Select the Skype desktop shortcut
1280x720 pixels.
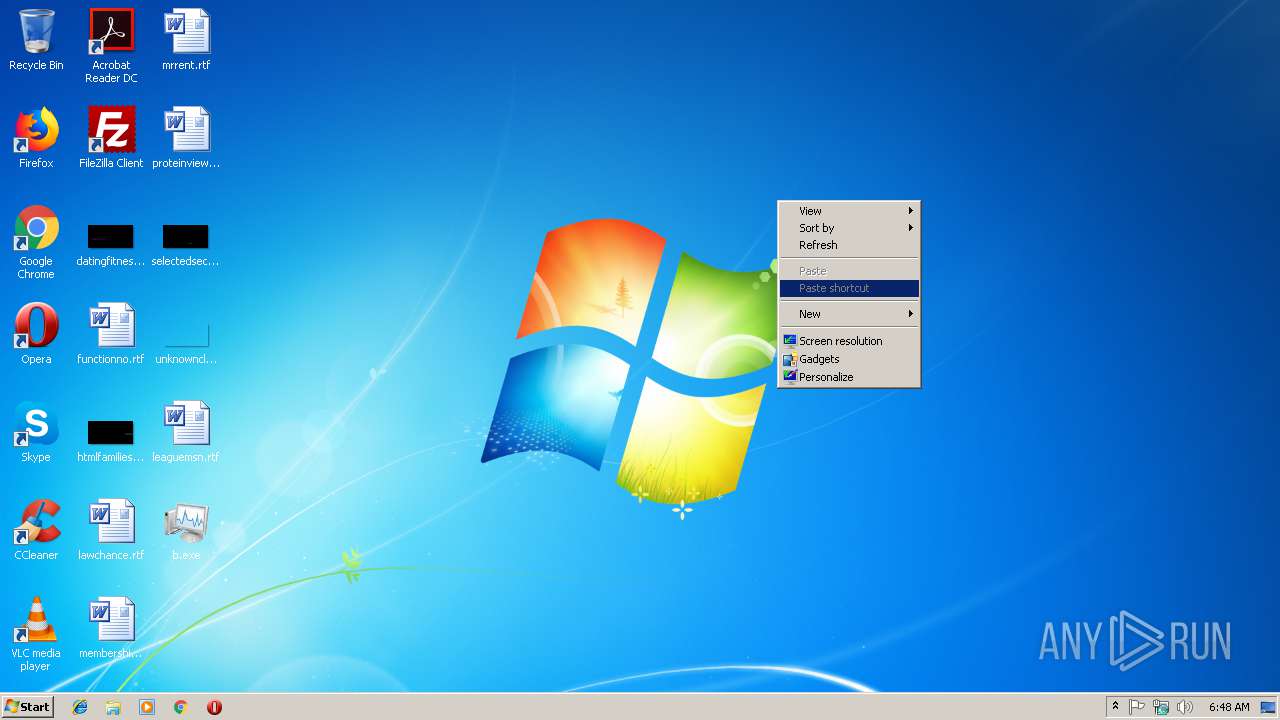click(36, 432)
